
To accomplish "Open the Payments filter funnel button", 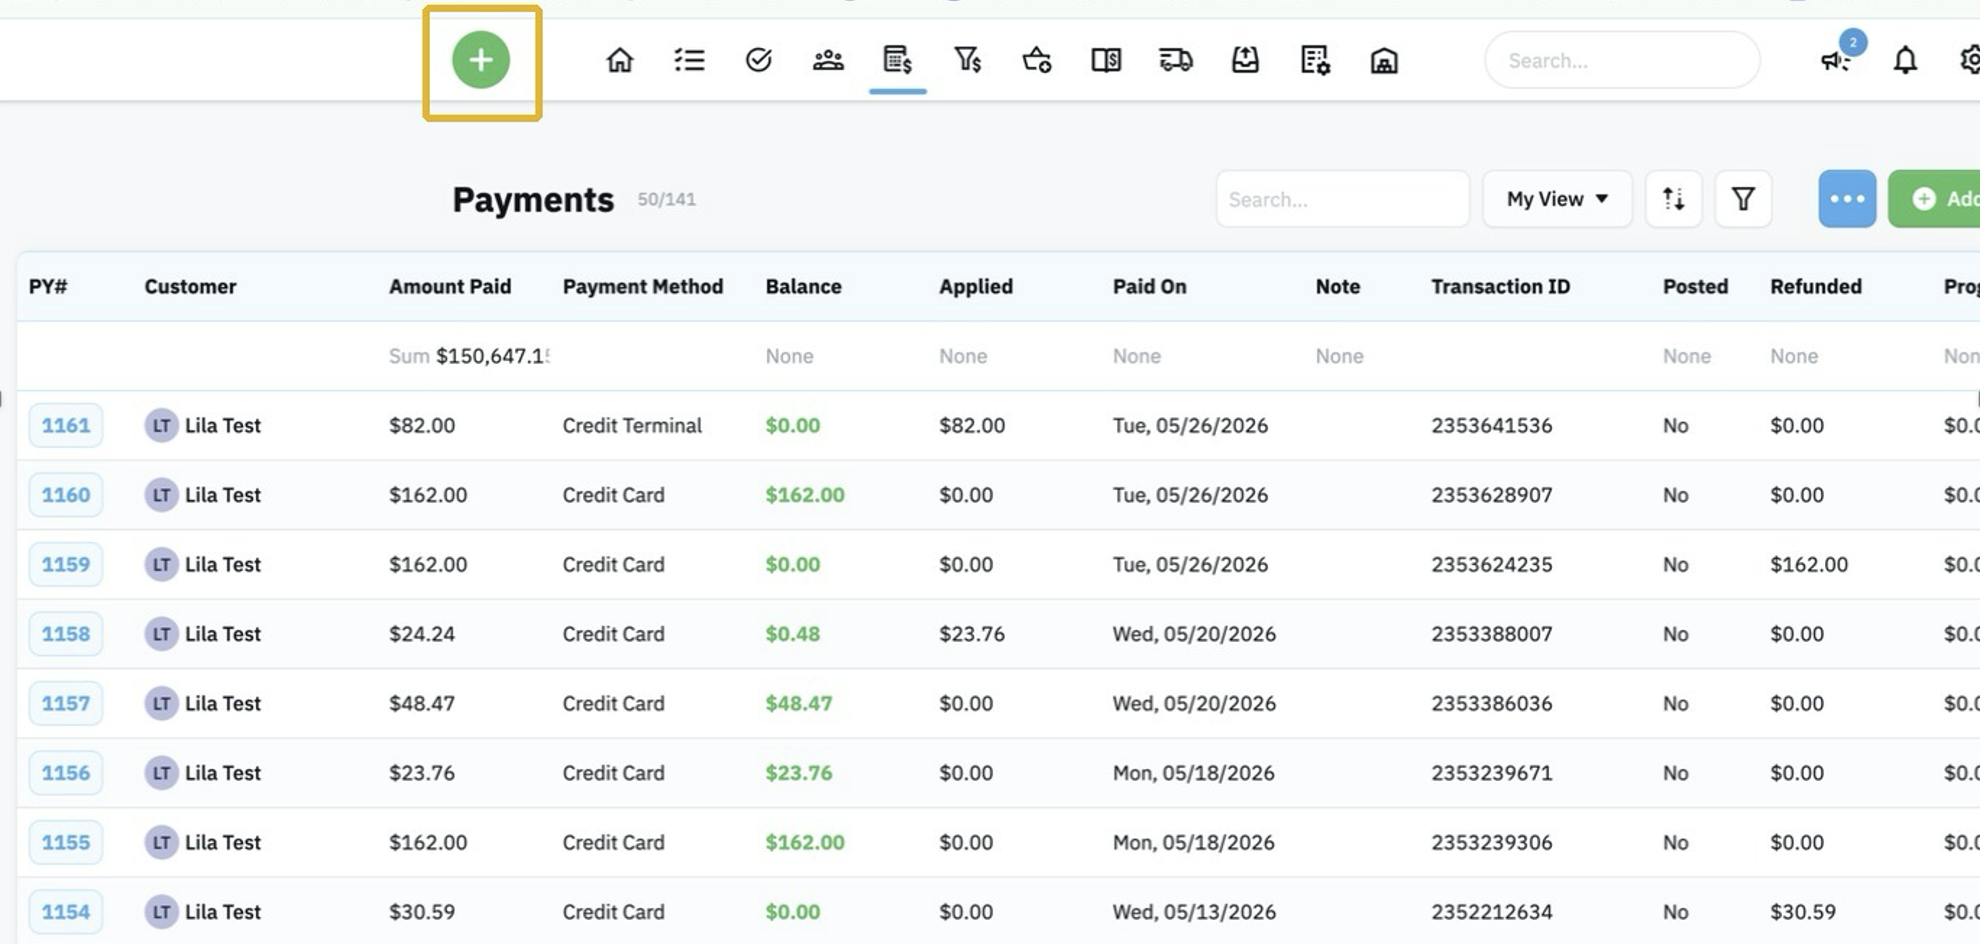I will [x=1743, y=199].
